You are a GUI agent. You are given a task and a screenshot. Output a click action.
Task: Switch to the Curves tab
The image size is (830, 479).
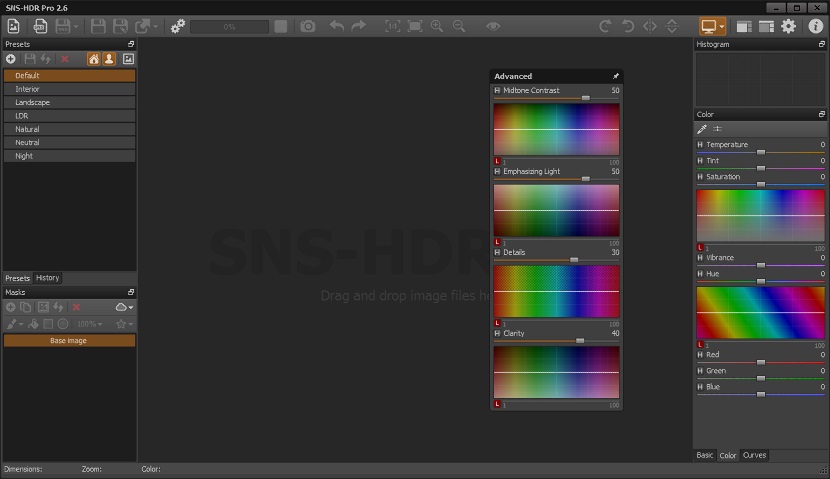tap(754, 455)
